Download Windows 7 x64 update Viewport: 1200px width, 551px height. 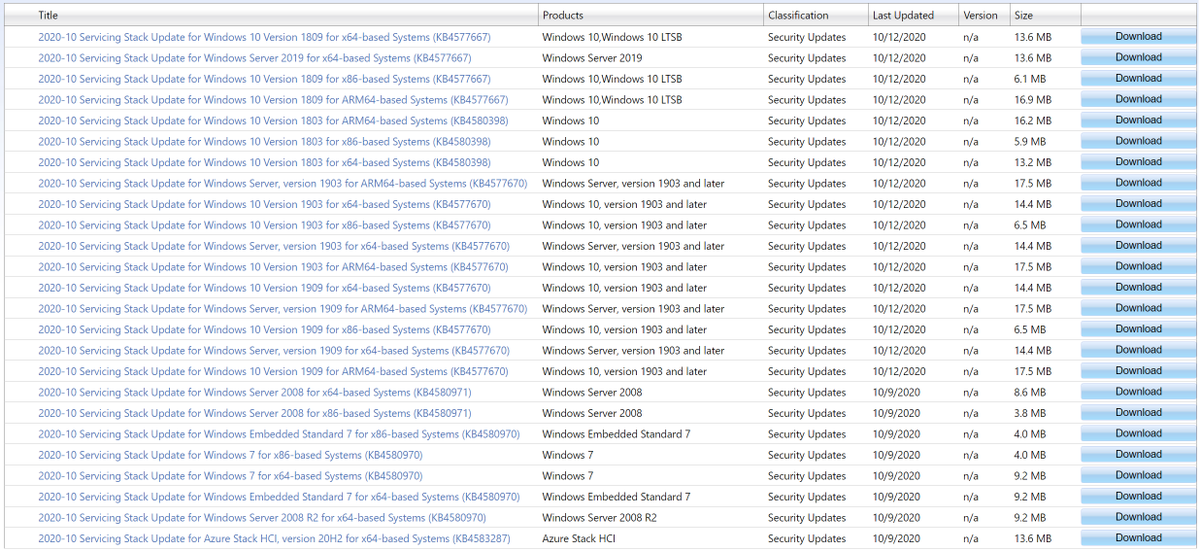[x=1139, y=477]
